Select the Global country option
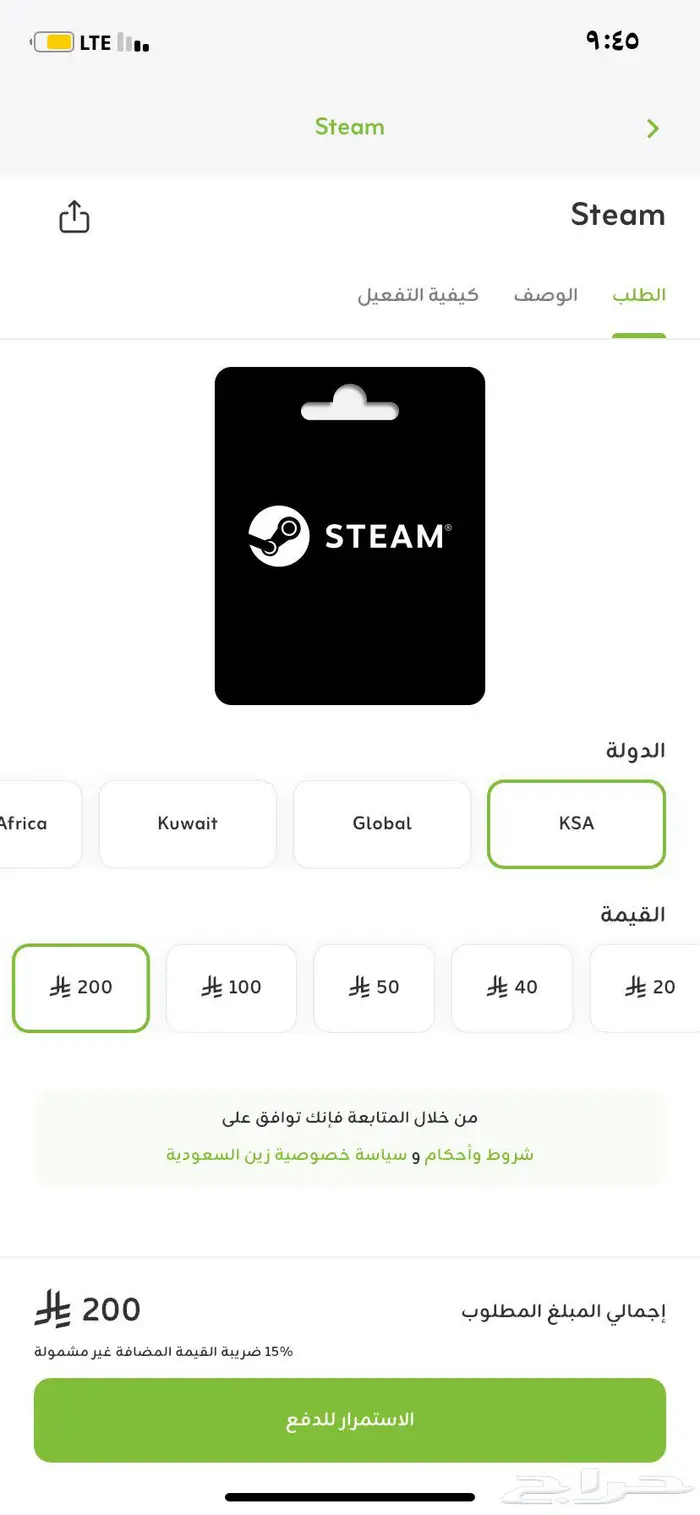Screen dimensions: 700x1515 382,824
